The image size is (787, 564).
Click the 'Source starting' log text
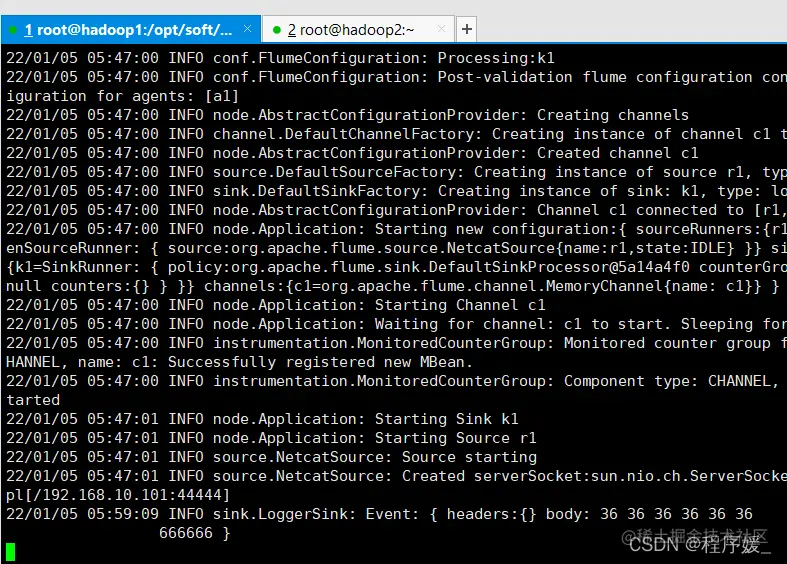[x=469, y=458]
